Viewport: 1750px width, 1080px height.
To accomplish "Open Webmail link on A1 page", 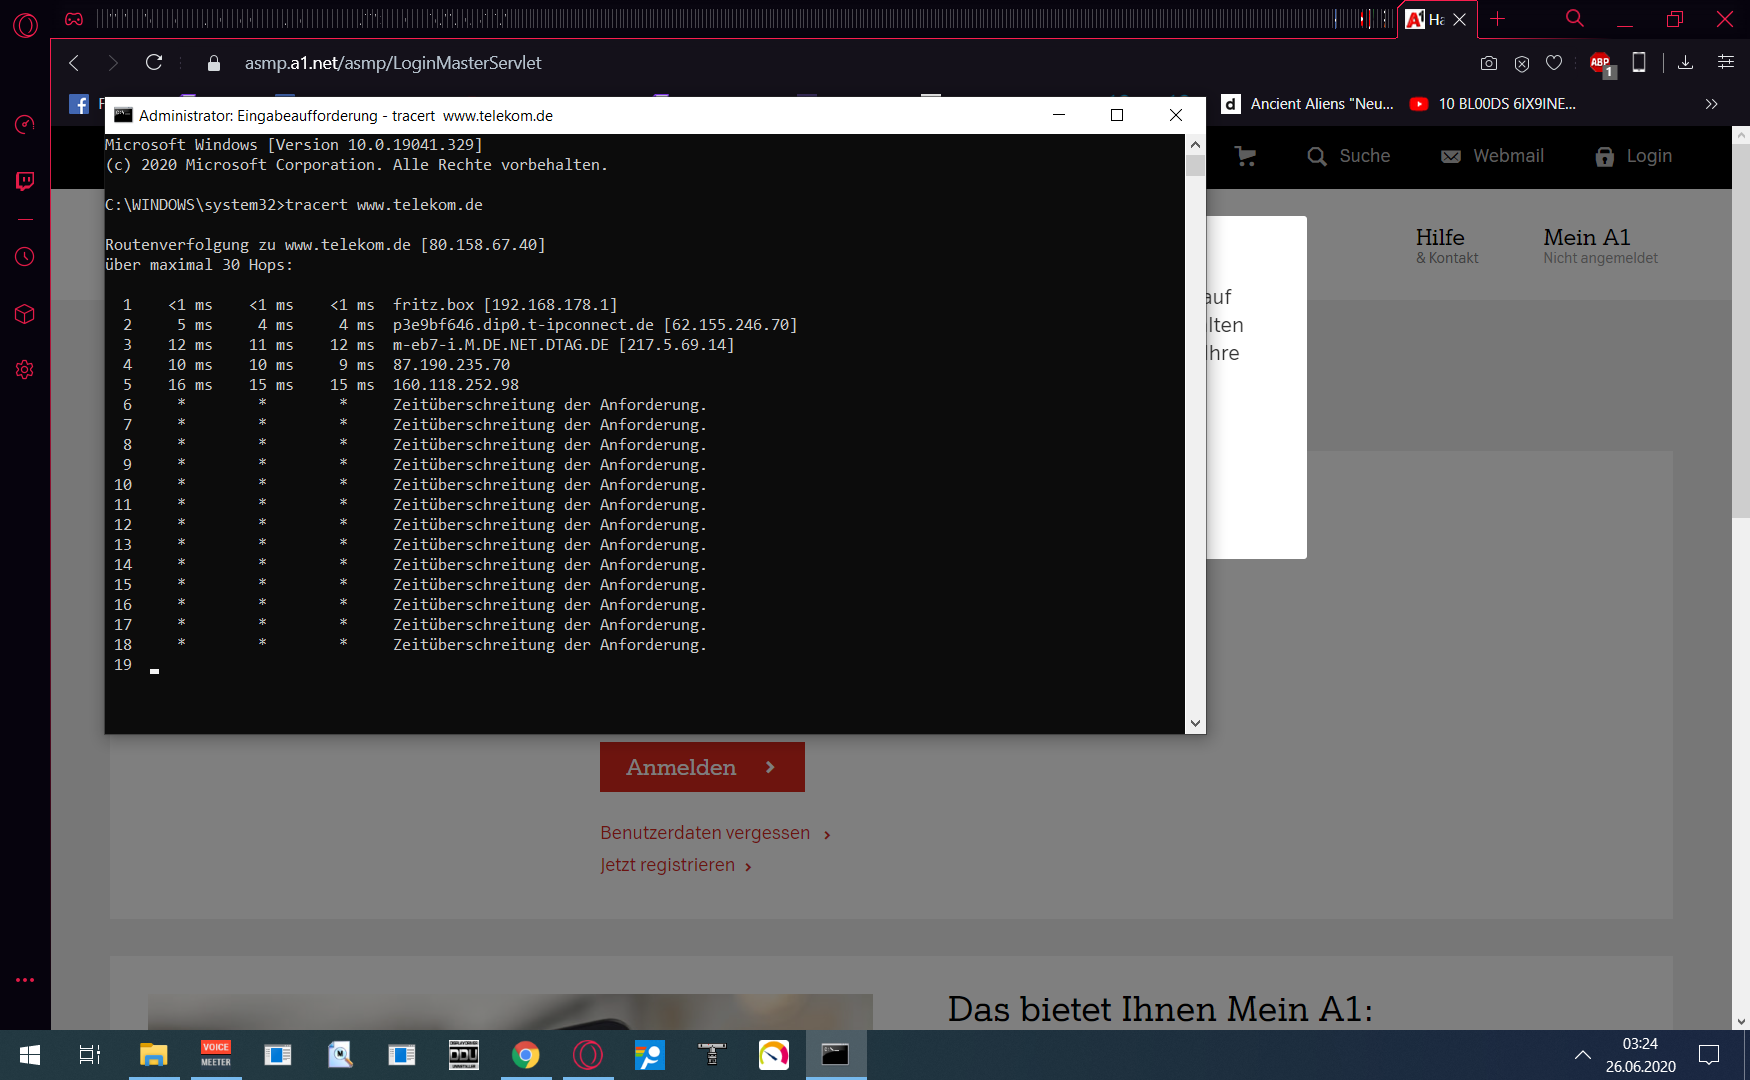I will (x=1492, y=156).
